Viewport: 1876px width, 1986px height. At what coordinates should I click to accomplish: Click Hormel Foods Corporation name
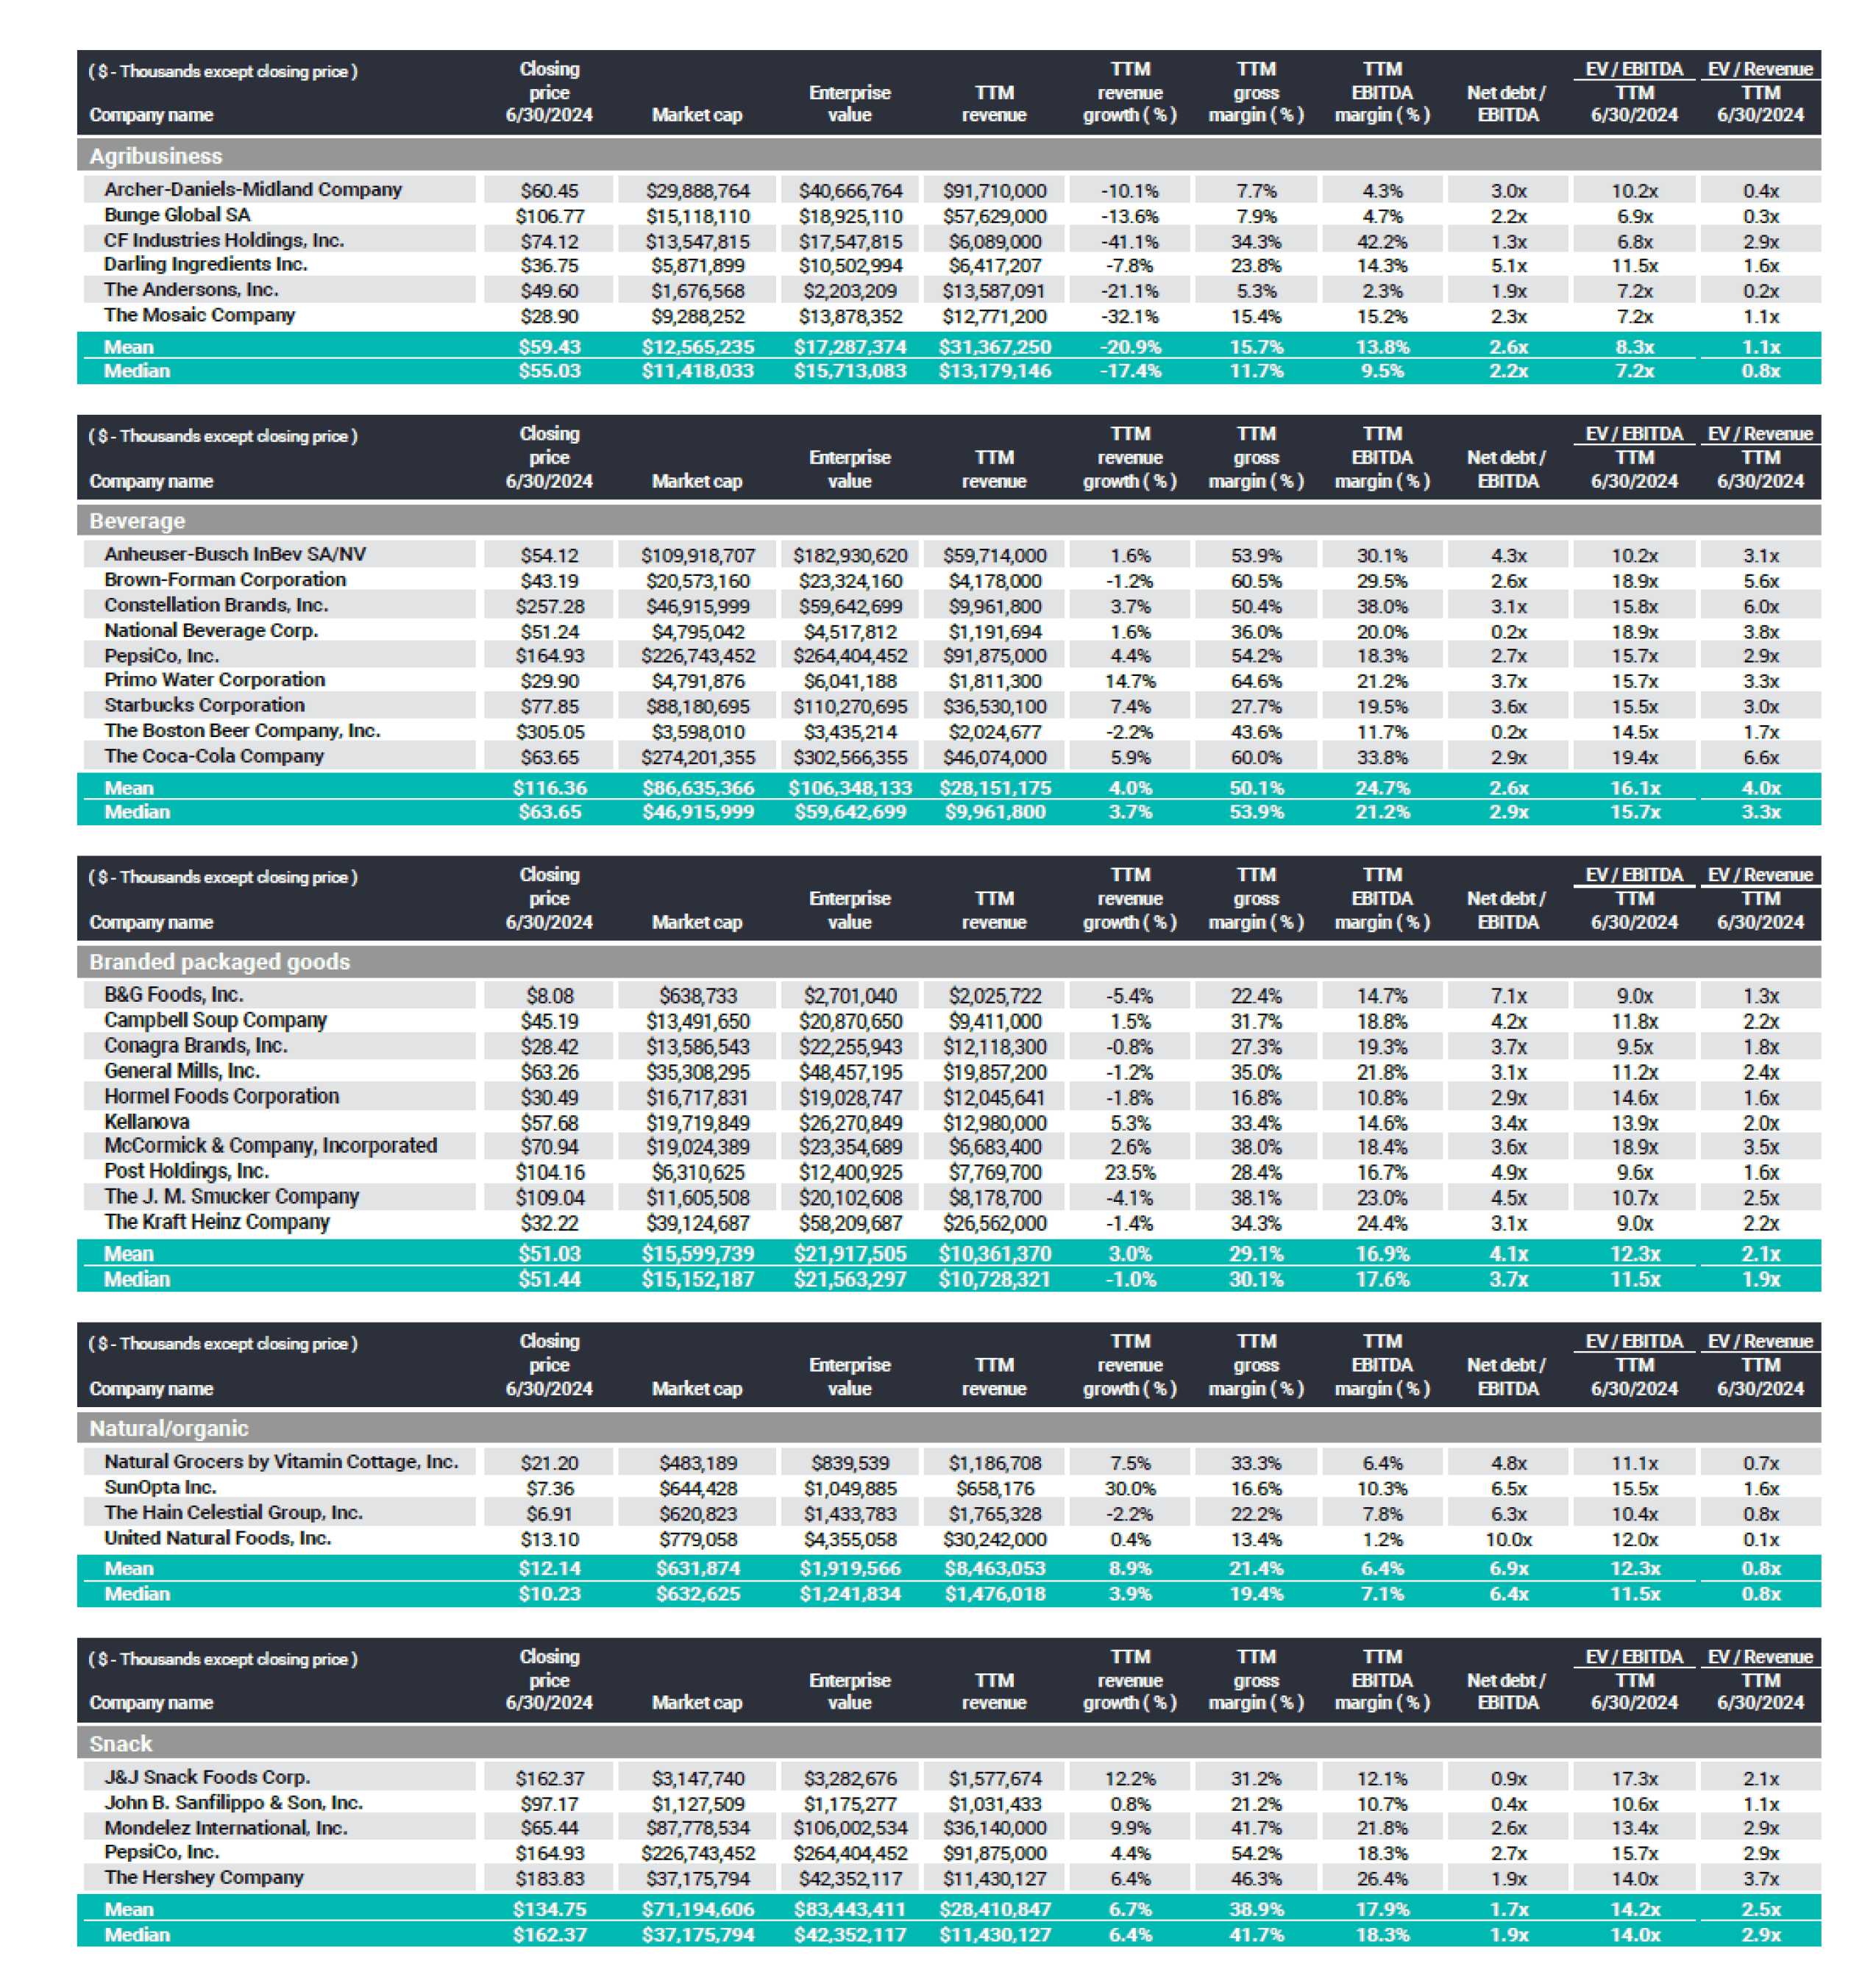point(222,1097)
